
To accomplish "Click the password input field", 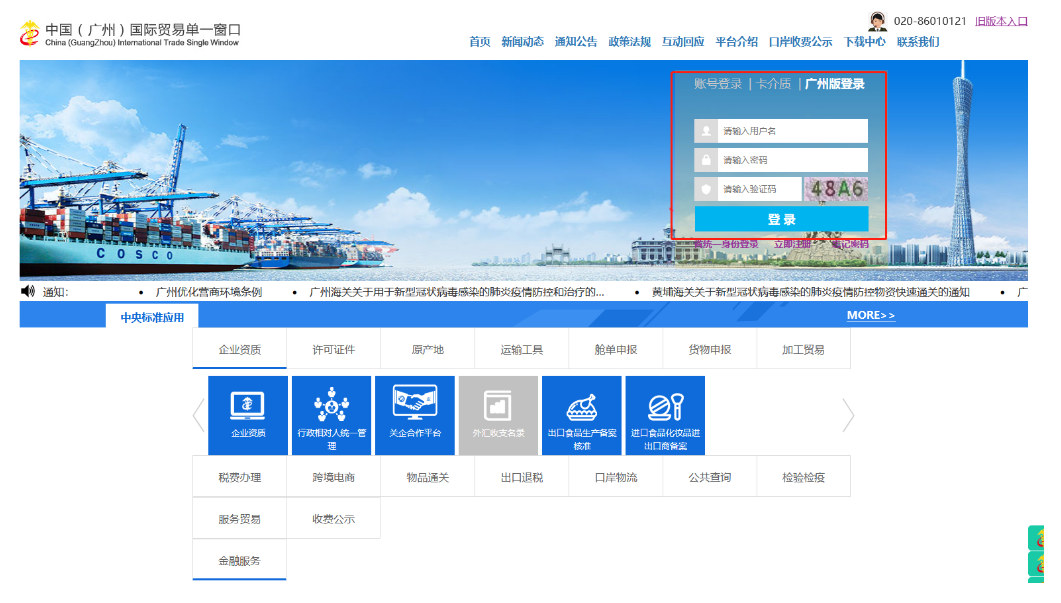I will (x=781, y=160).
